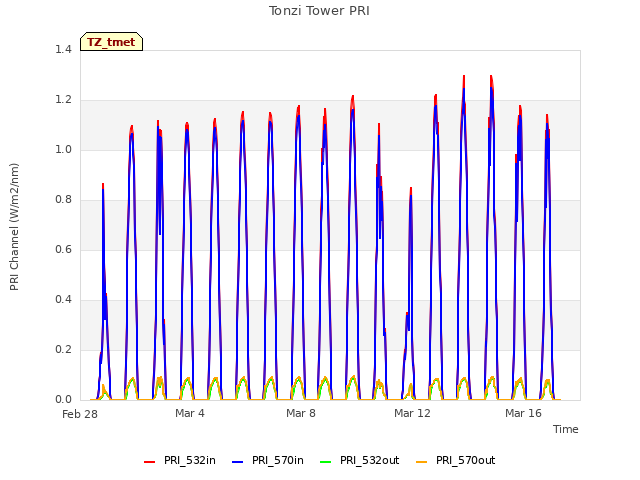This screenshot has height=480, width=640.
Task: Toggle the PRI_570in legend label
Action: tap(278, 460)
